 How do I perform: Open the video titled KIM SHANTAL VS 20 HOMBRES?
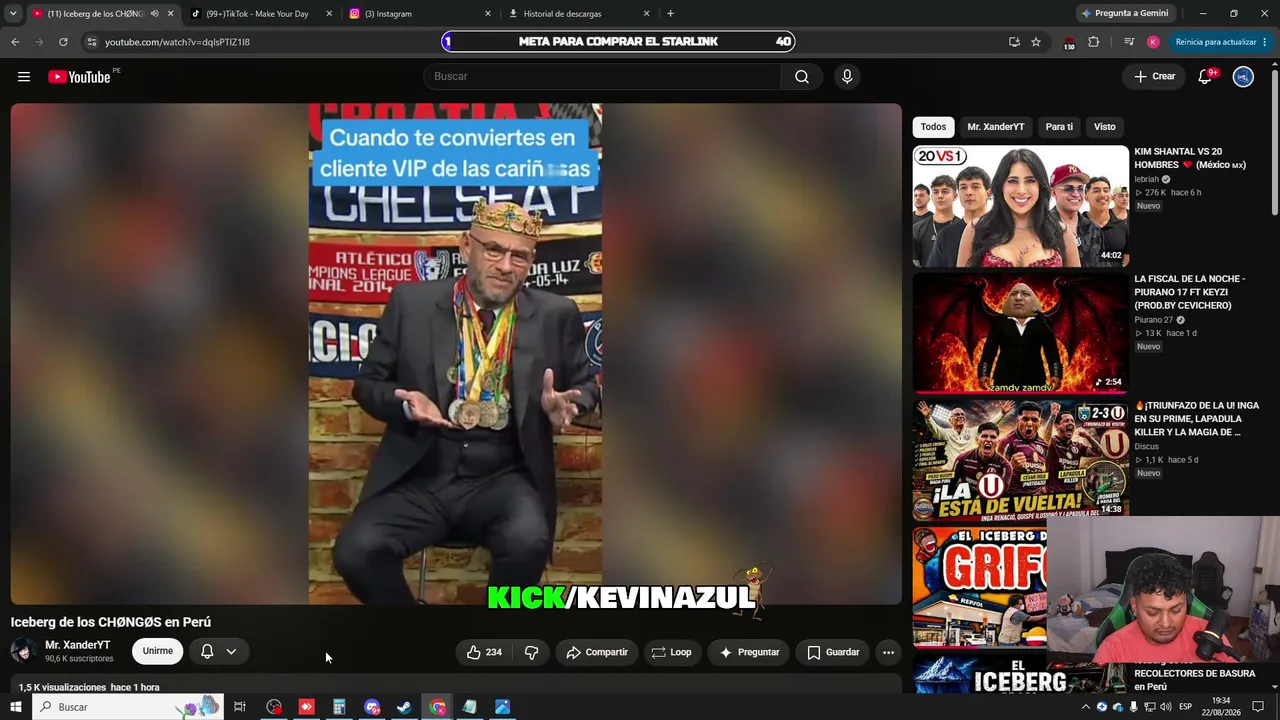[x=1192, y=158]
